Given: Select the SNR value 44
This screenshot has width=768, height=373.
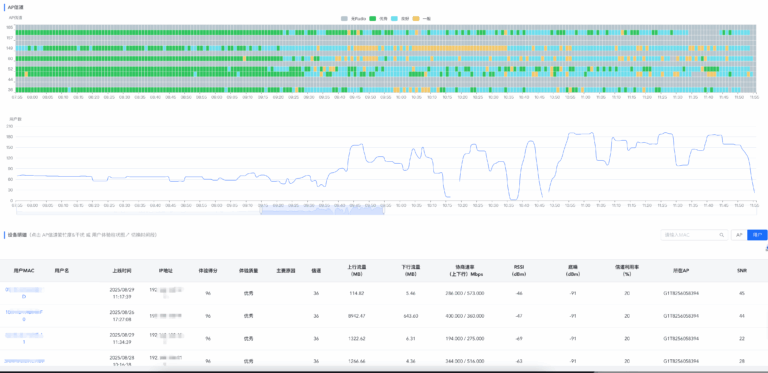Looking at the screenshot, I should 742,316.
